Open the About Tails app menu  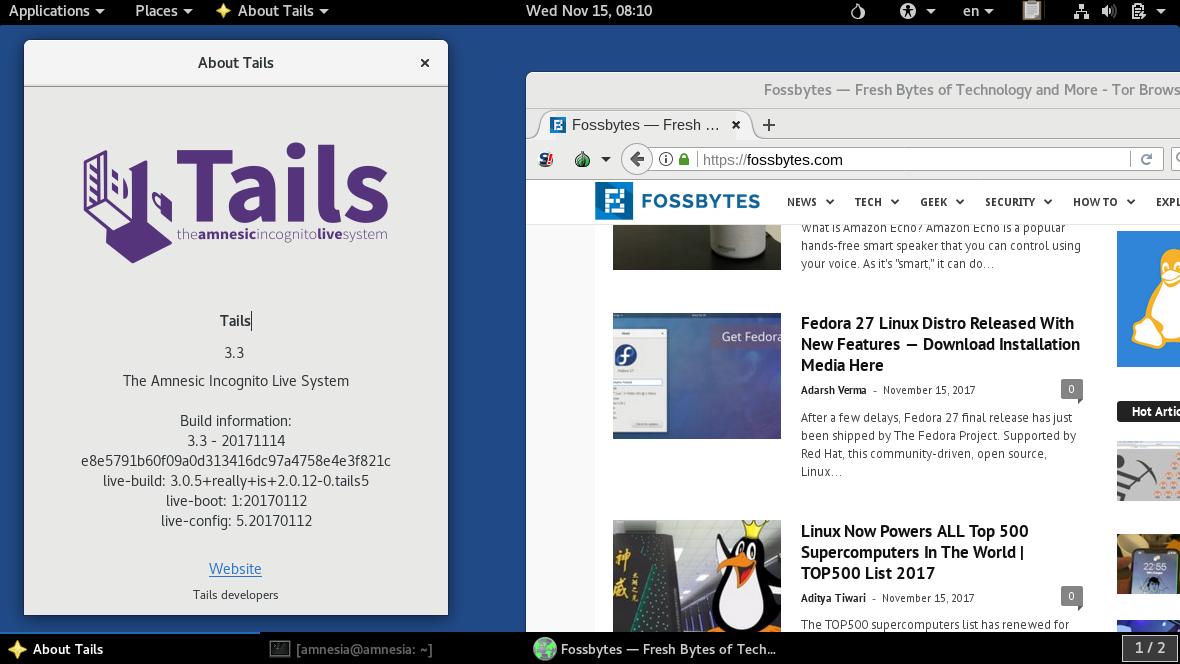point(272,11)
